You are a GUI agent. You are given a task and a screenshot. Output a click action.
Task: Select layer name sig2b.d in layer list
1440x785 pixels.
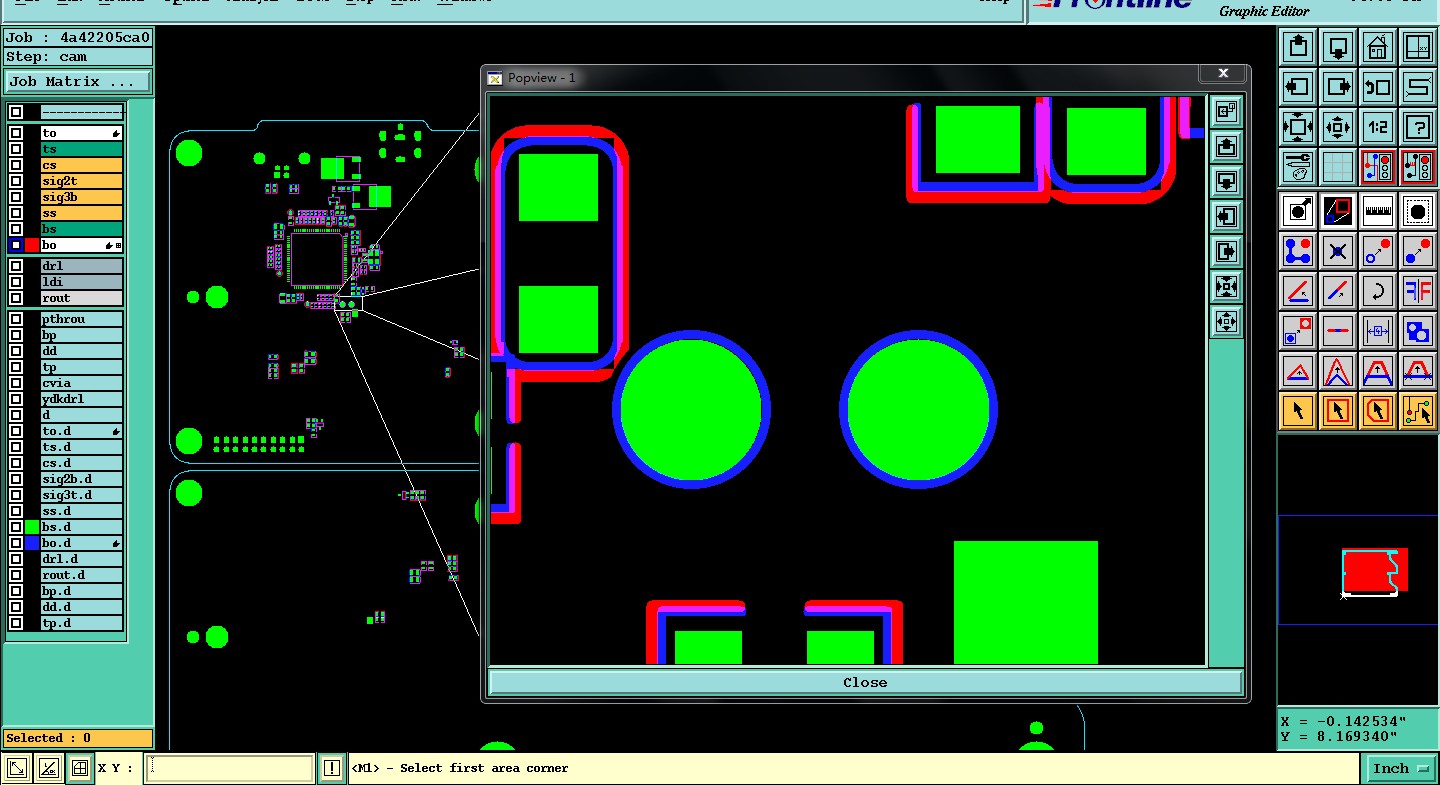[x=81, y=479]
